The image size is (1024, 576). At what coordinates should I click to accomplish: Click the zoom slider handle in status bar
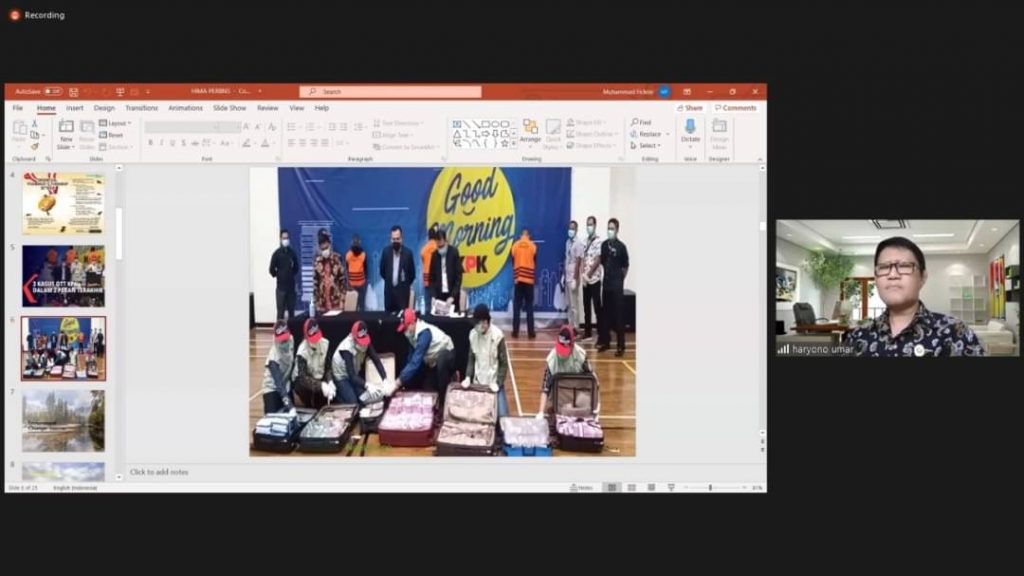711,488
